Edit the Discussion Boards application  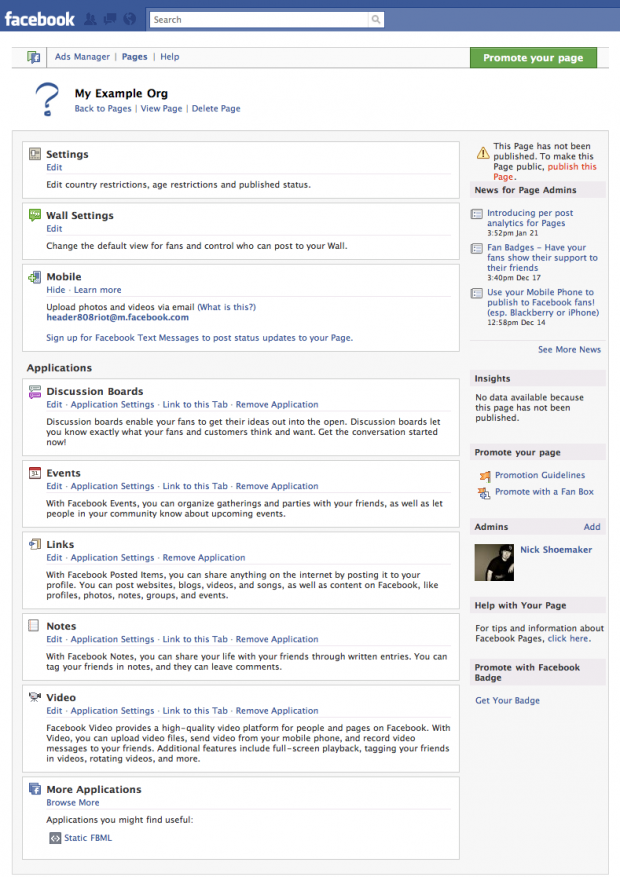54,404
